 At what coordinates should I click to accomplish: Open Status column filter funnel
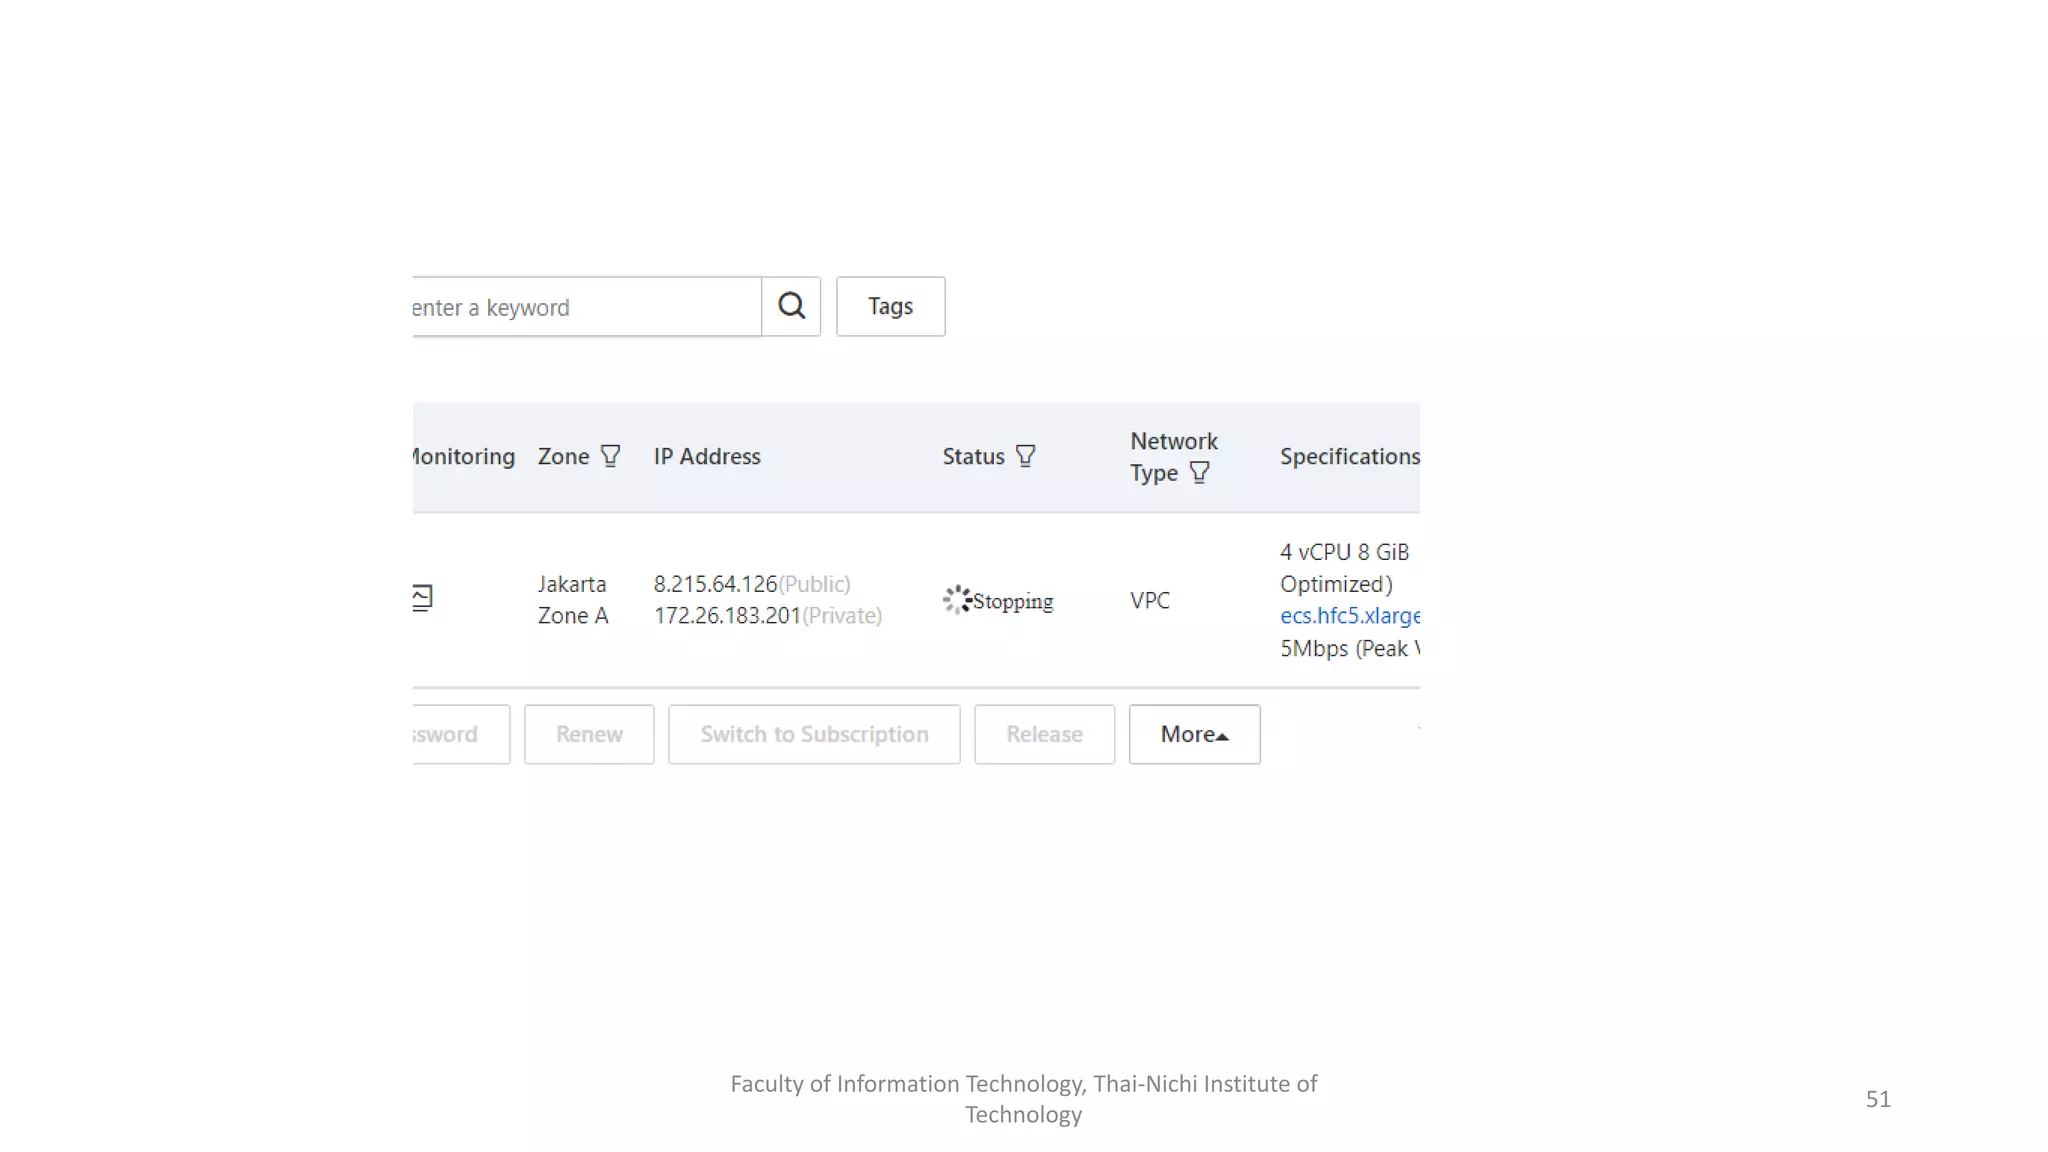point(1025,456)
